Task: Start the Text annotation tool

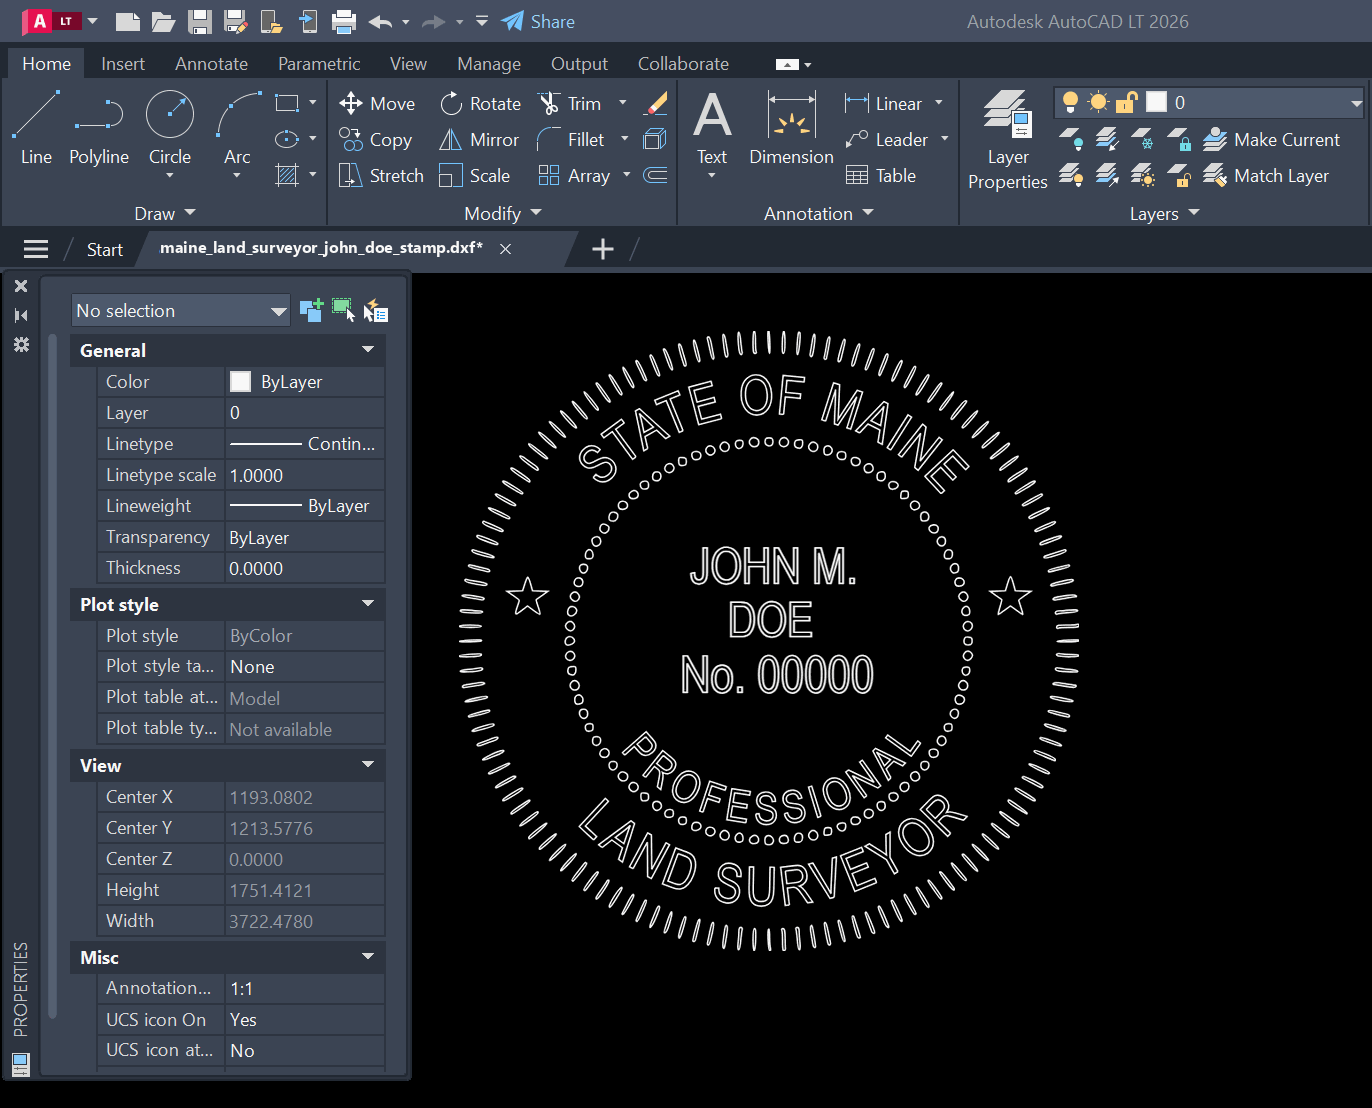Action: tap(712, 128)
